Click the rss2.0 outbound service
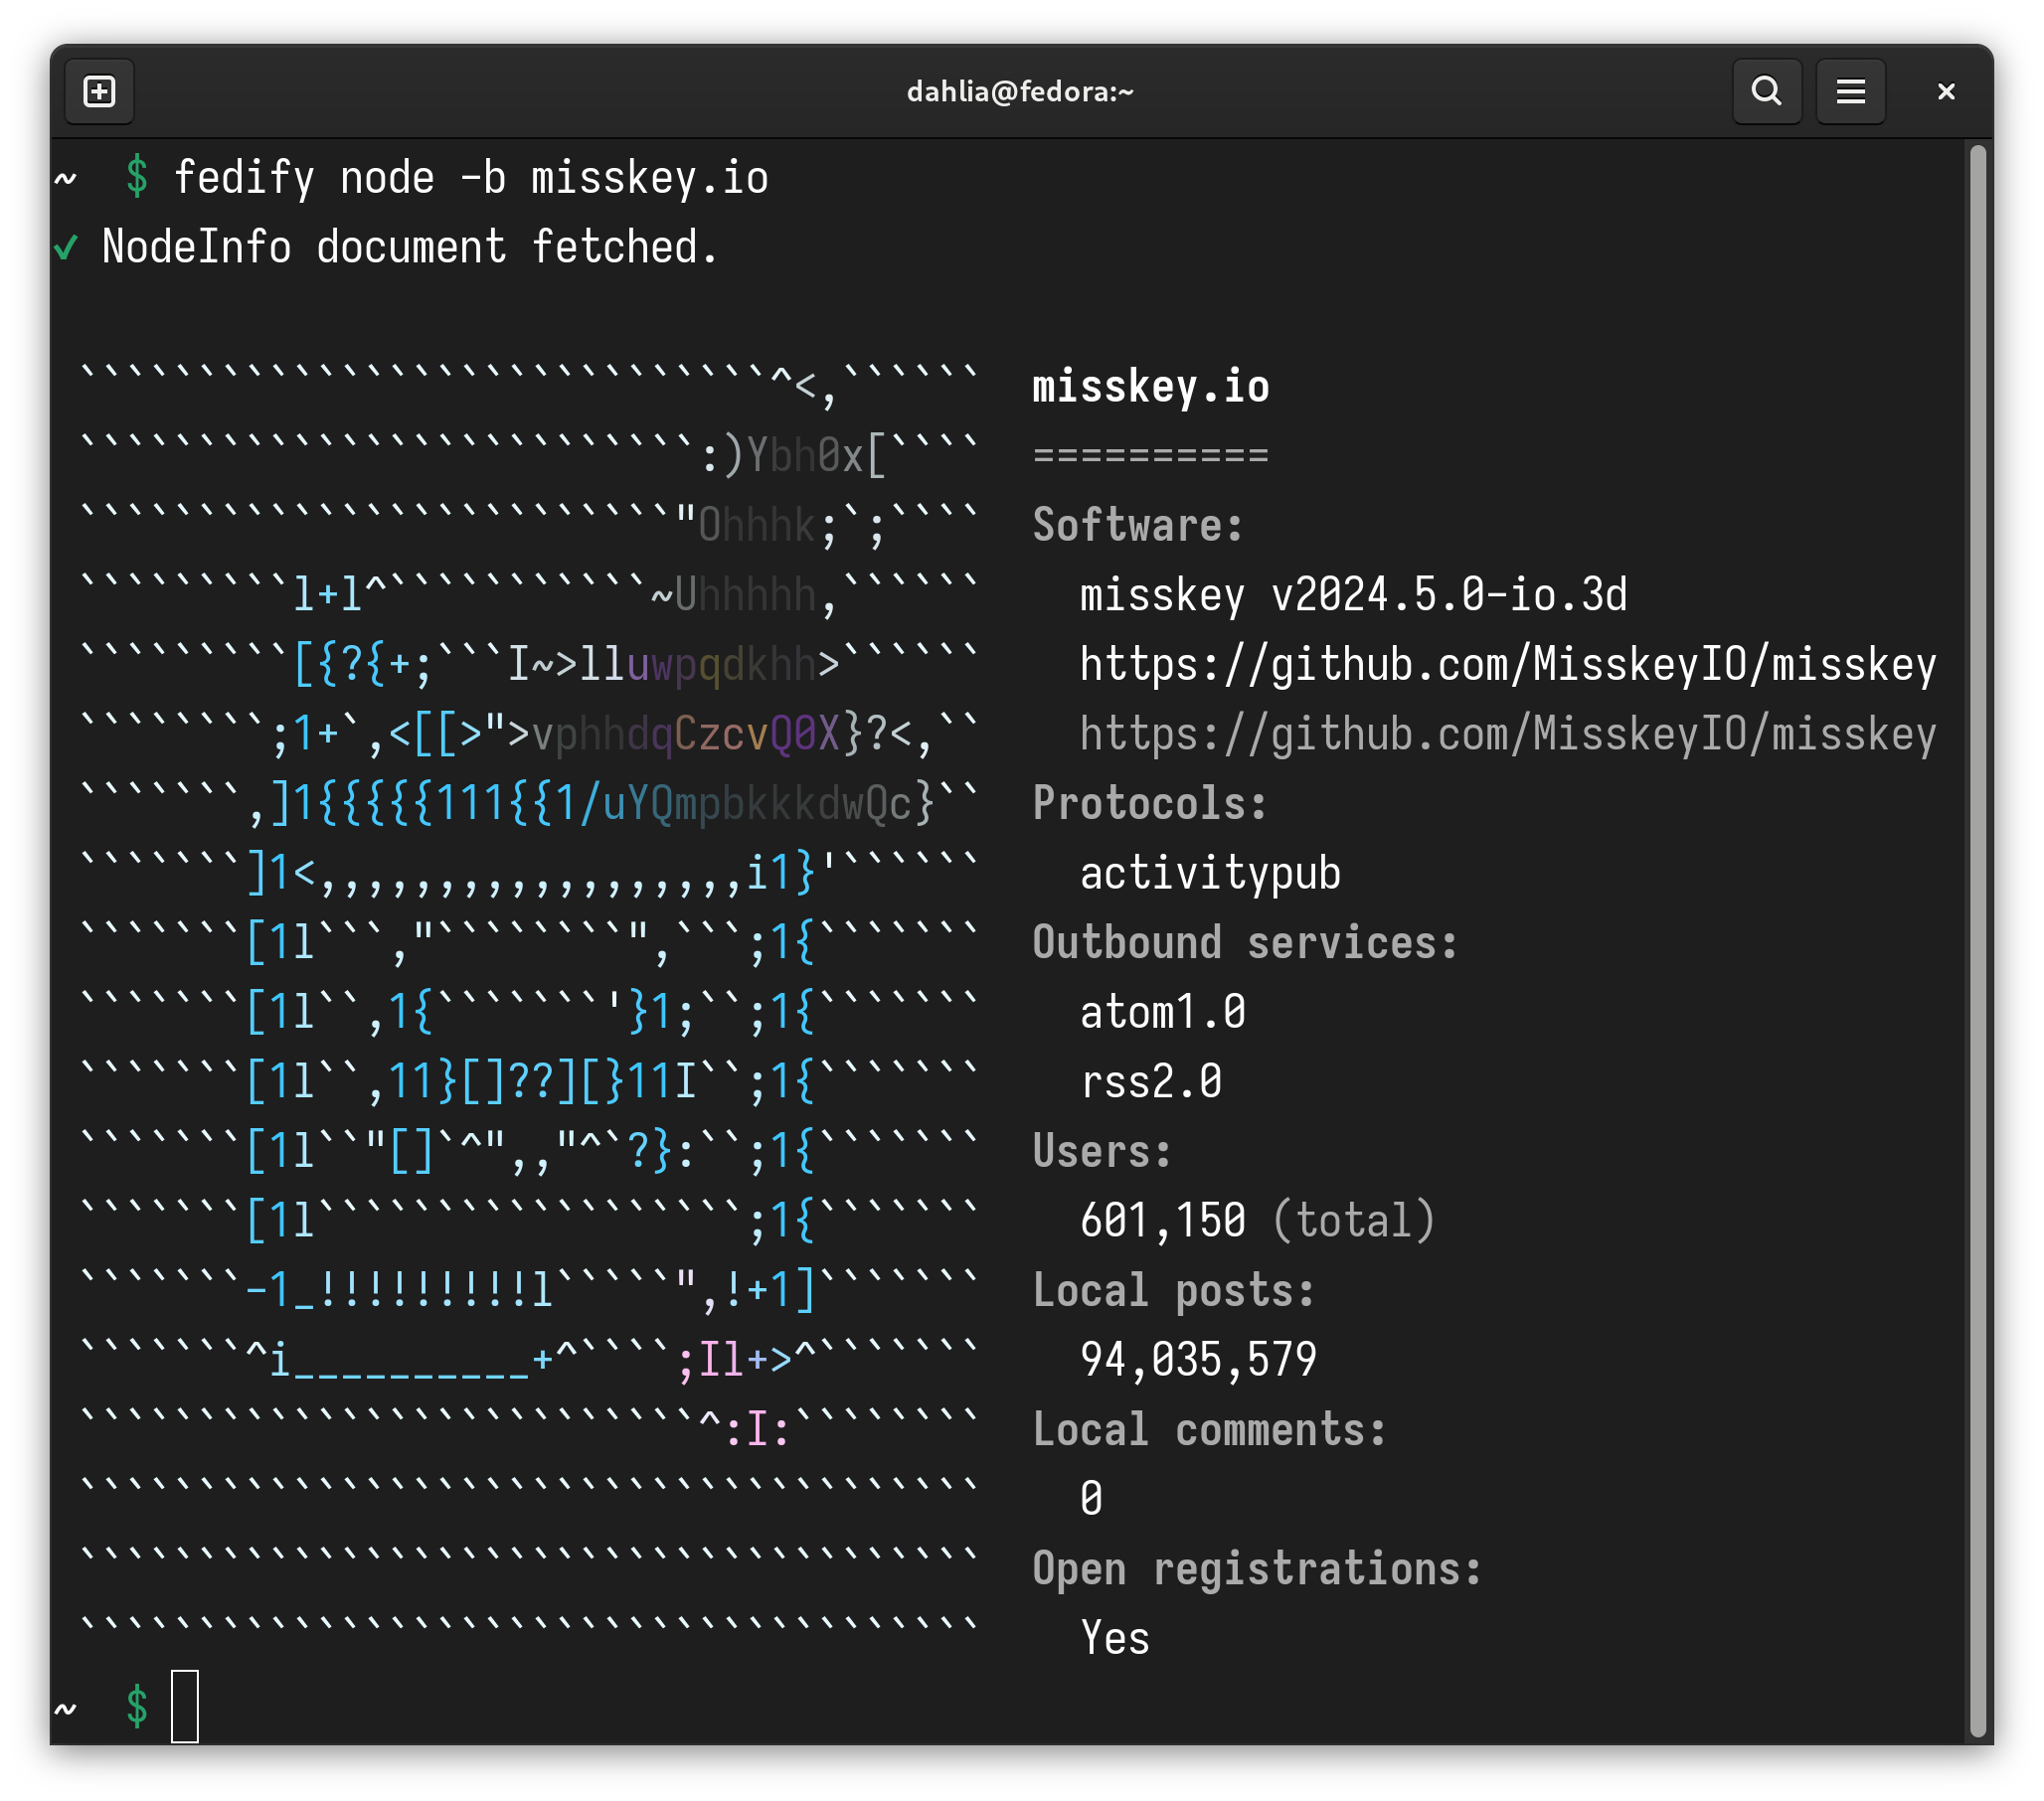This screenshot has height=1801, width=2044. 1150,1082
